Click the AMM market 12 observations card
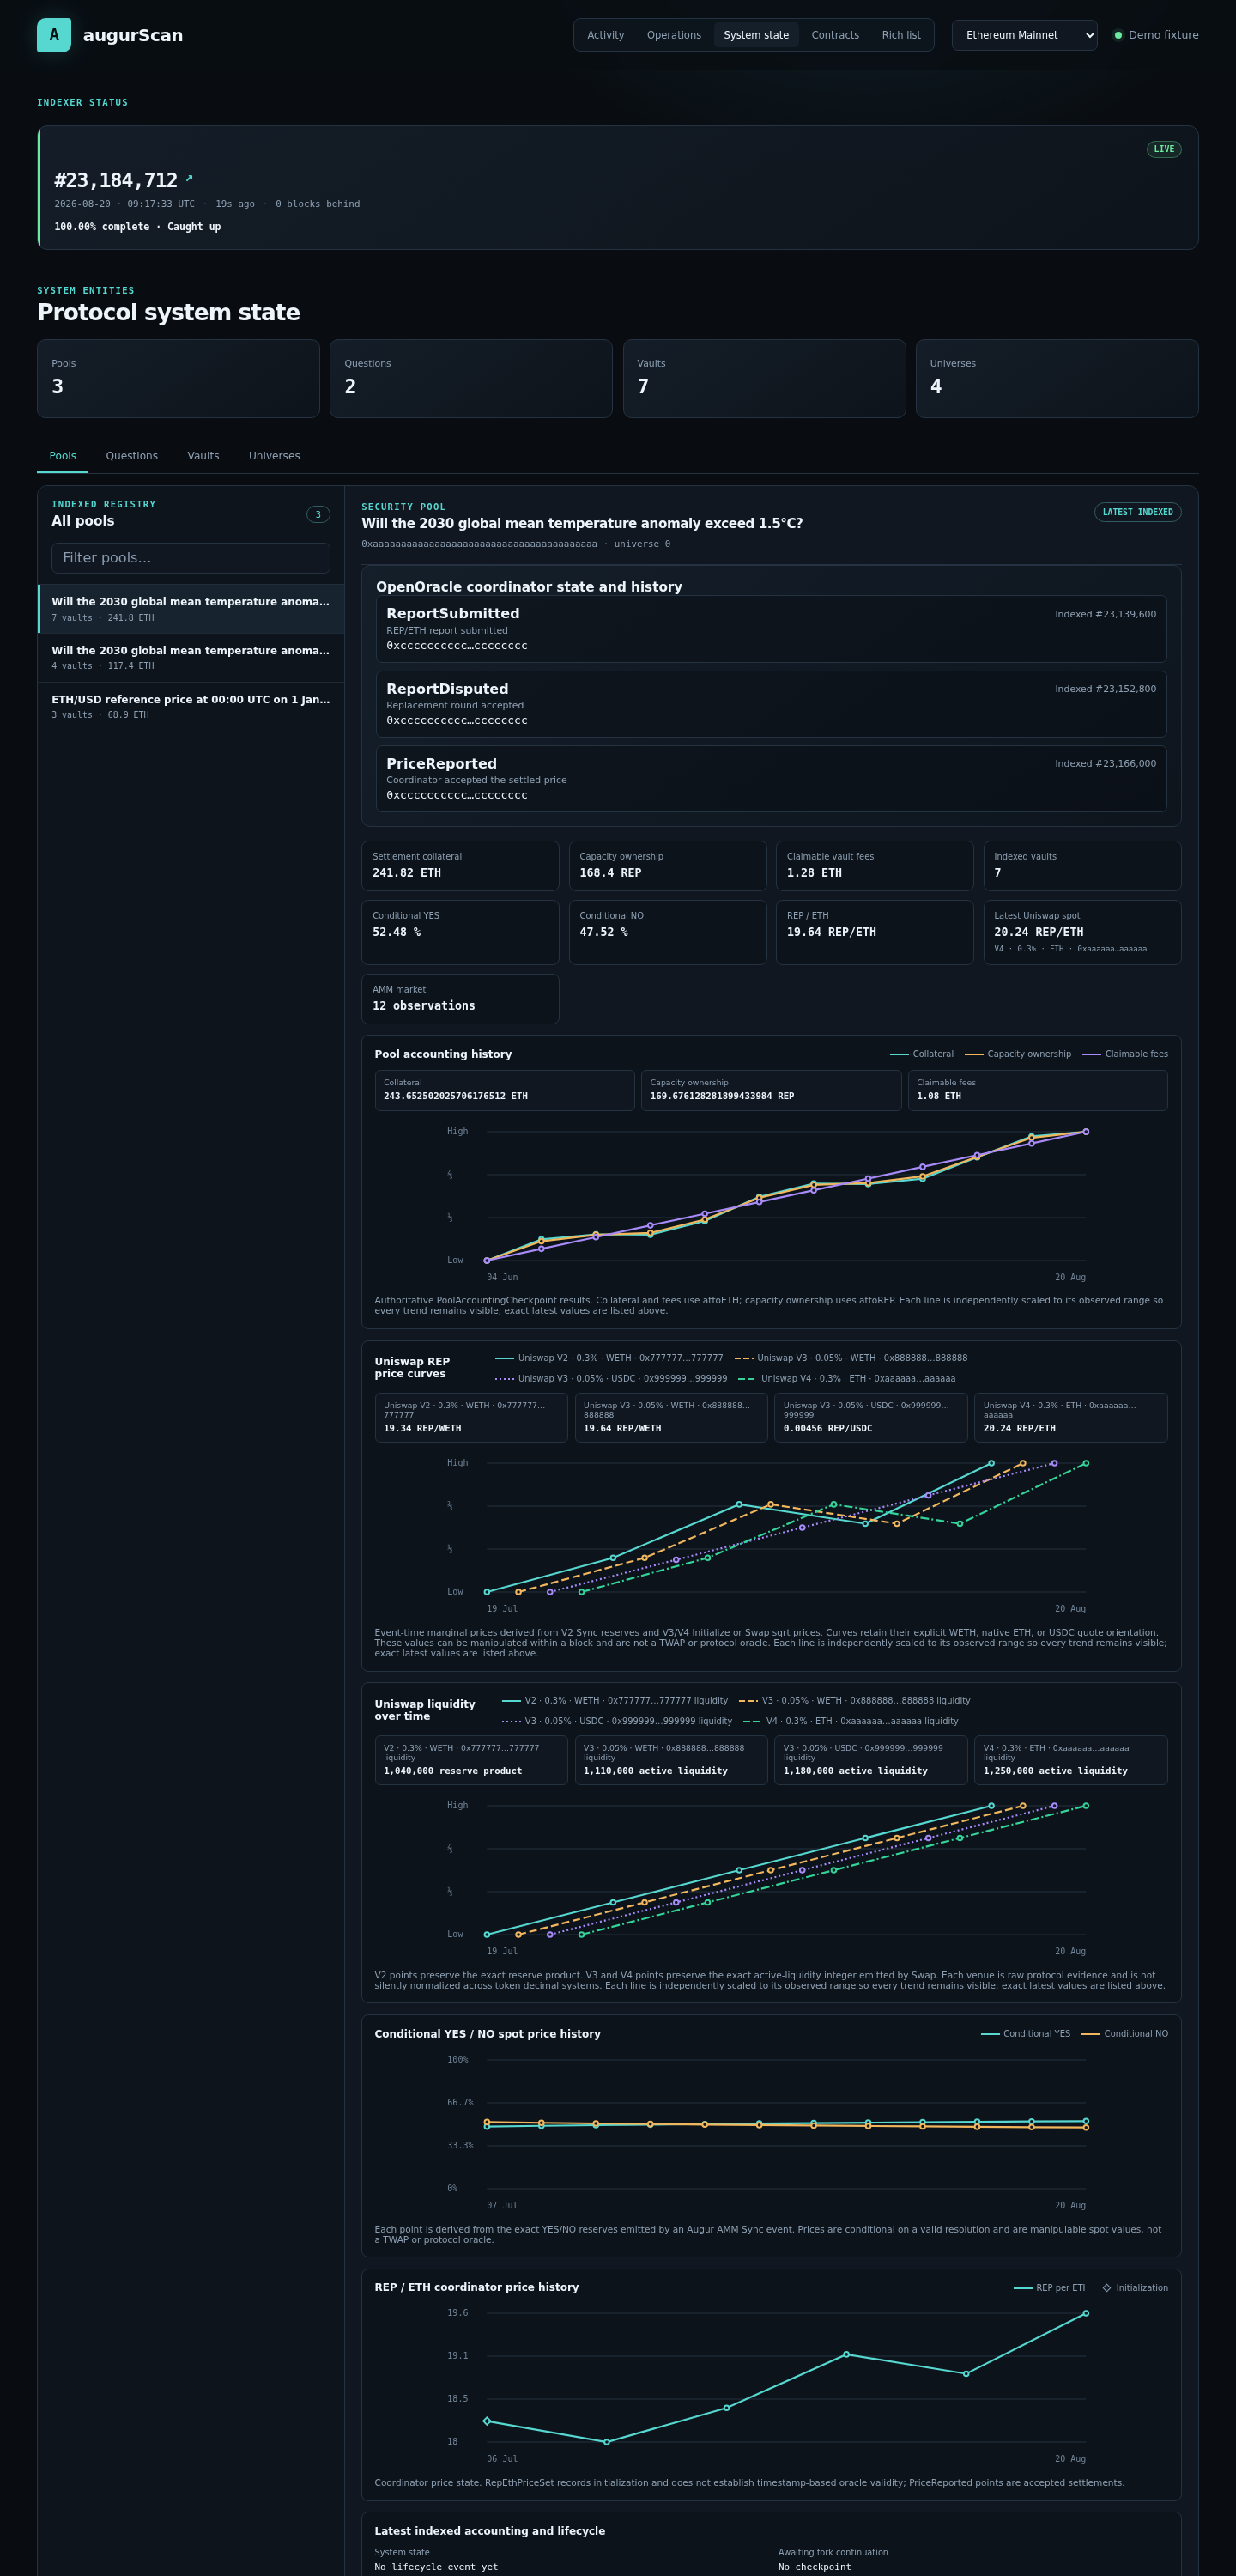 click(460, 999)
